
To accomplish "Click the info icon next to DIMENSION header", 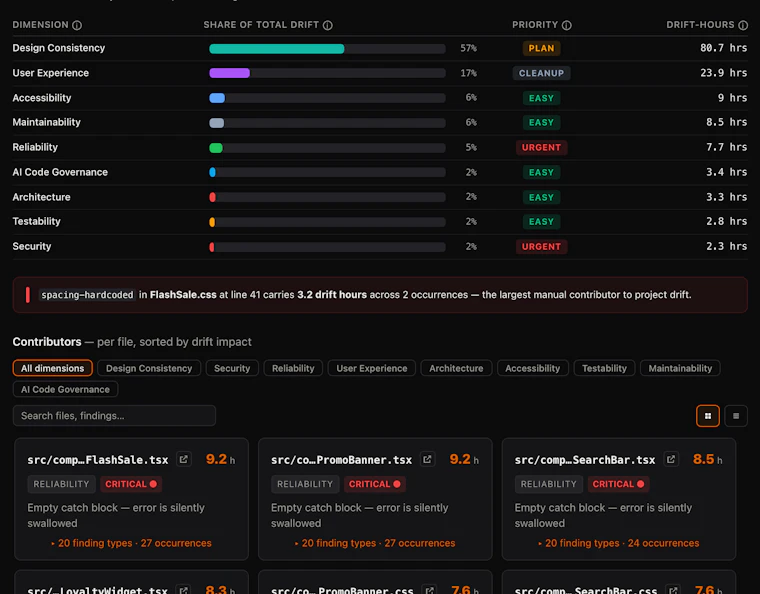I will (x=77, y=25).
